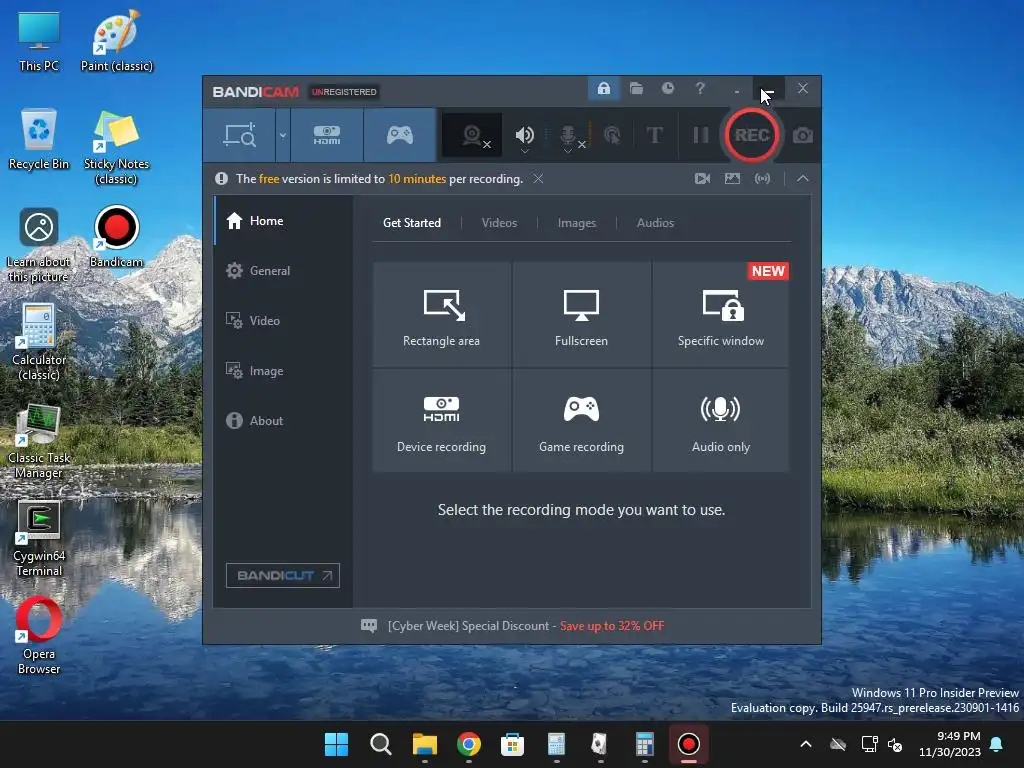Open File Explorer from the taskbar
This screenshot has height=768, width=1024.
click(x=424, y=744)
